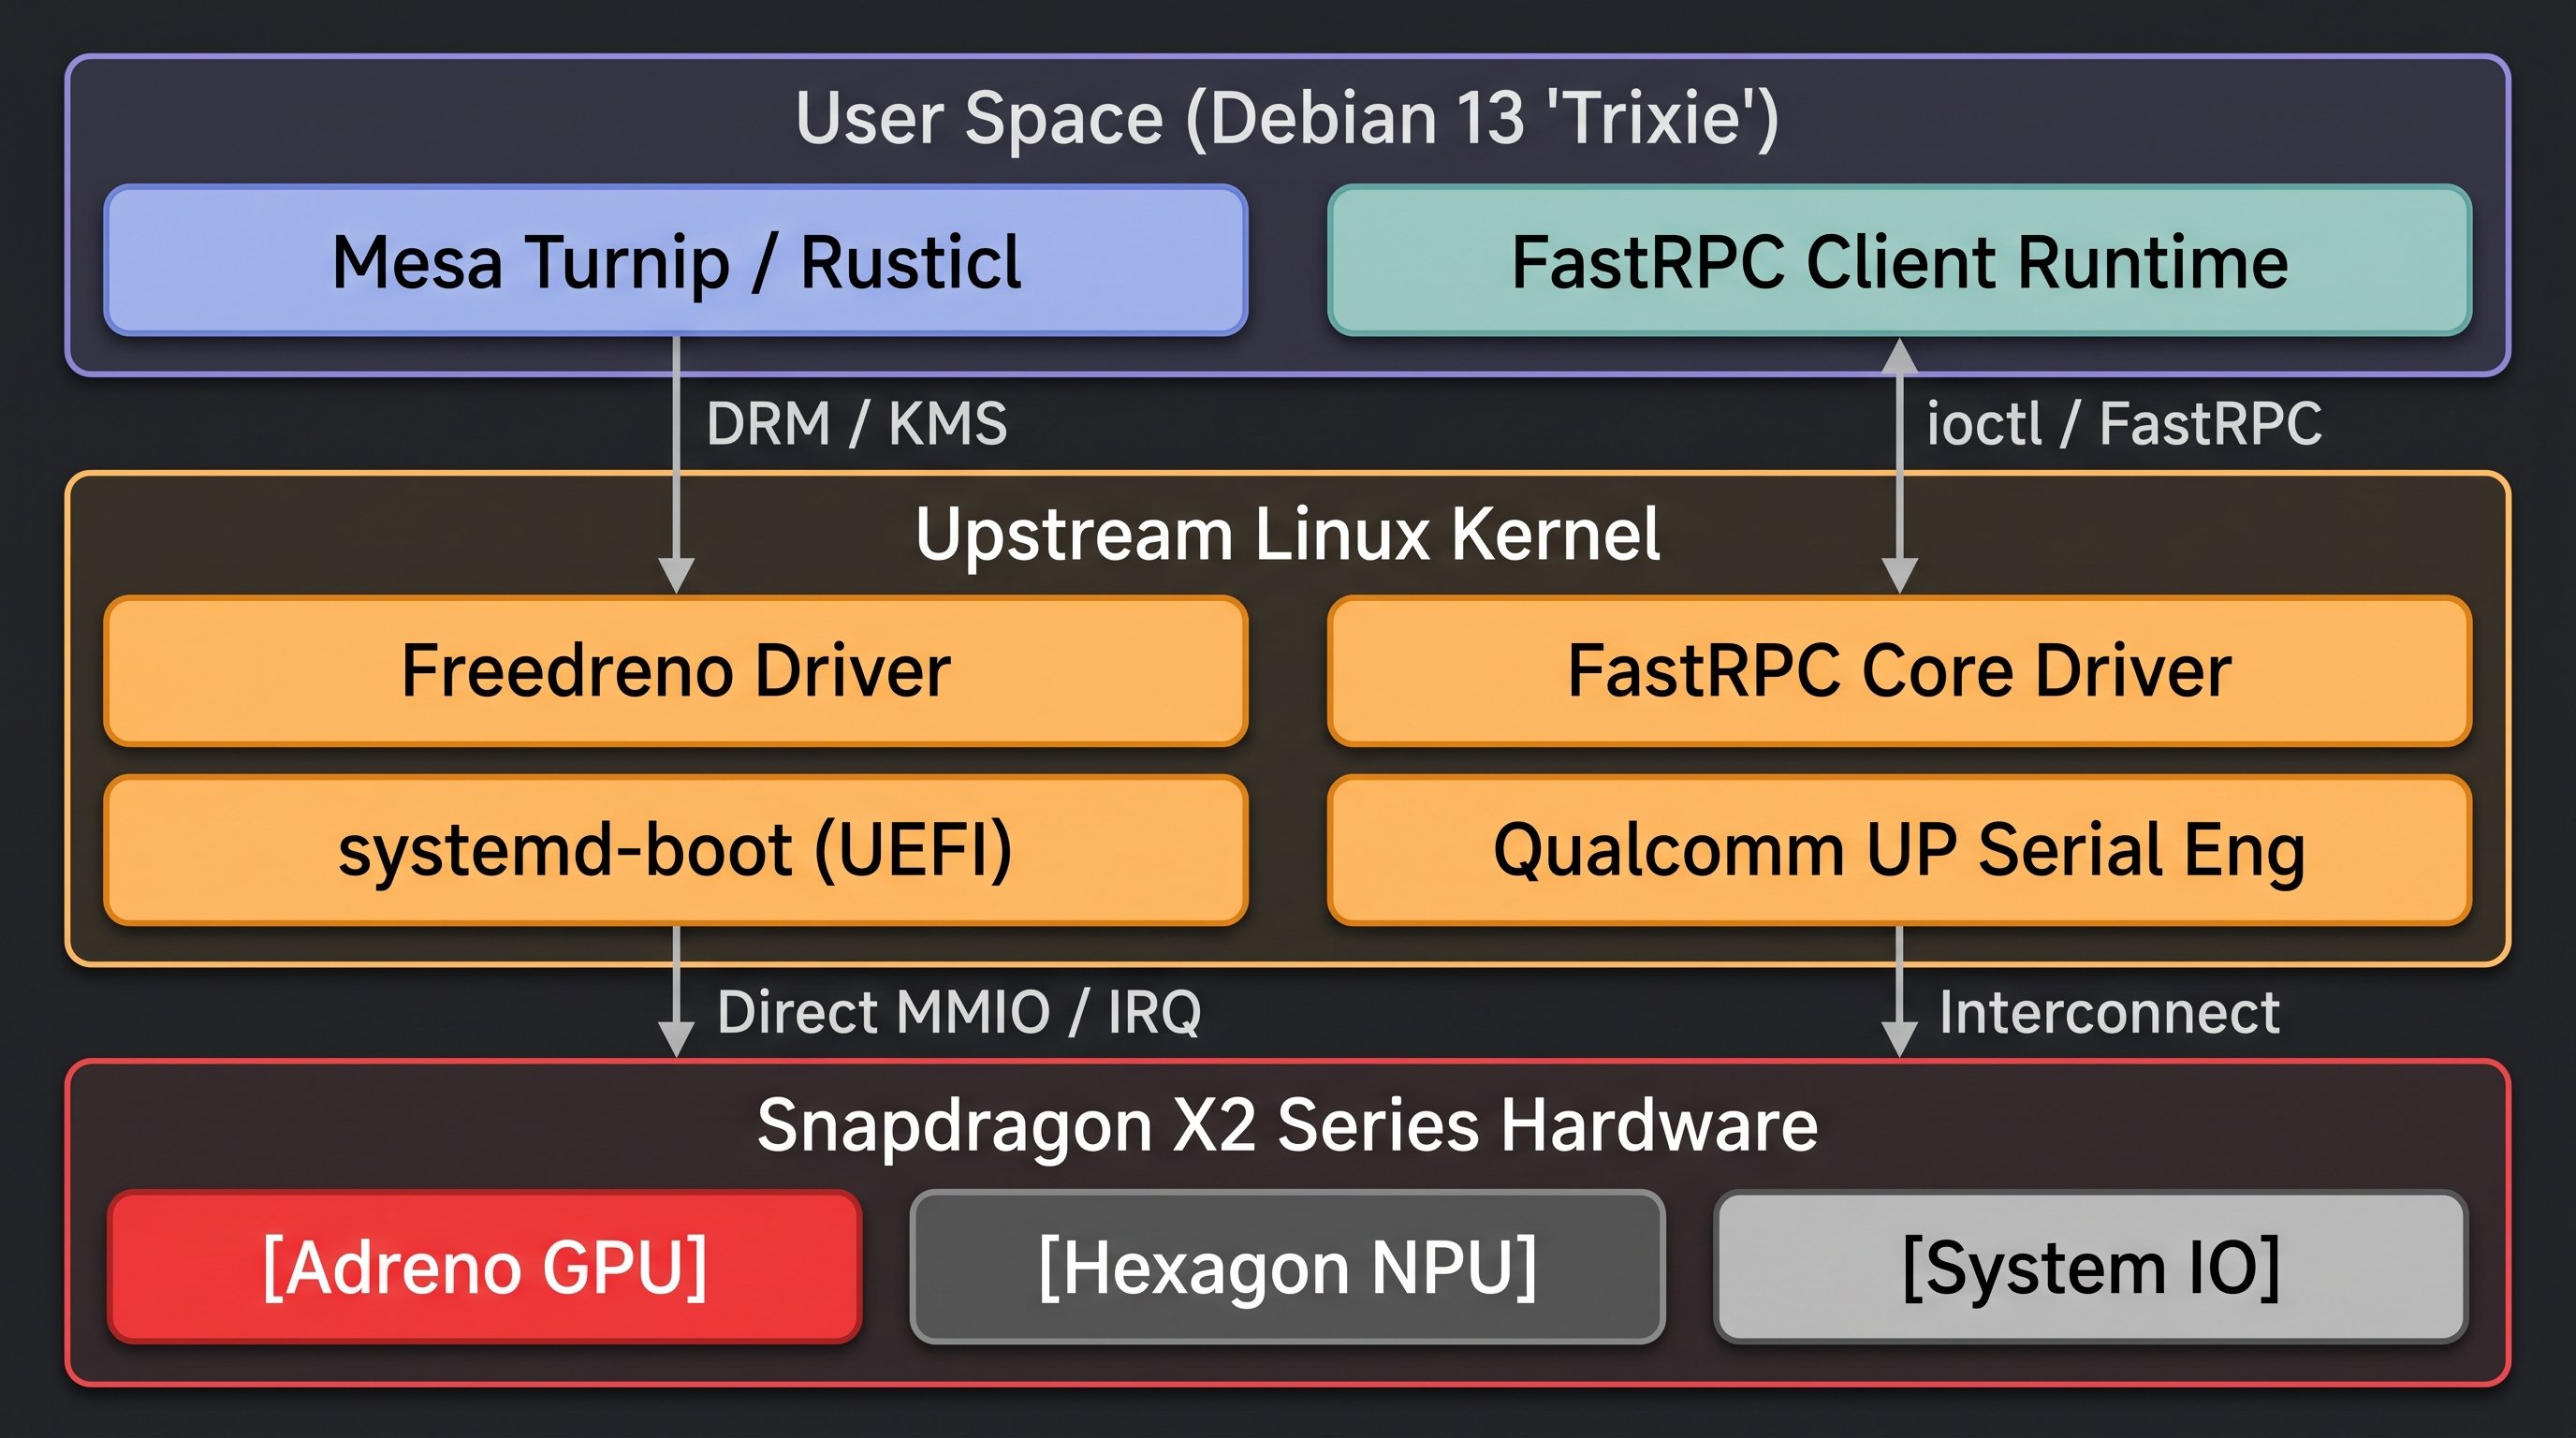This screenshot has width=2576, height=1438.
Task: Click the systemd-boot (UEFI) block
Action: [676, 850]
